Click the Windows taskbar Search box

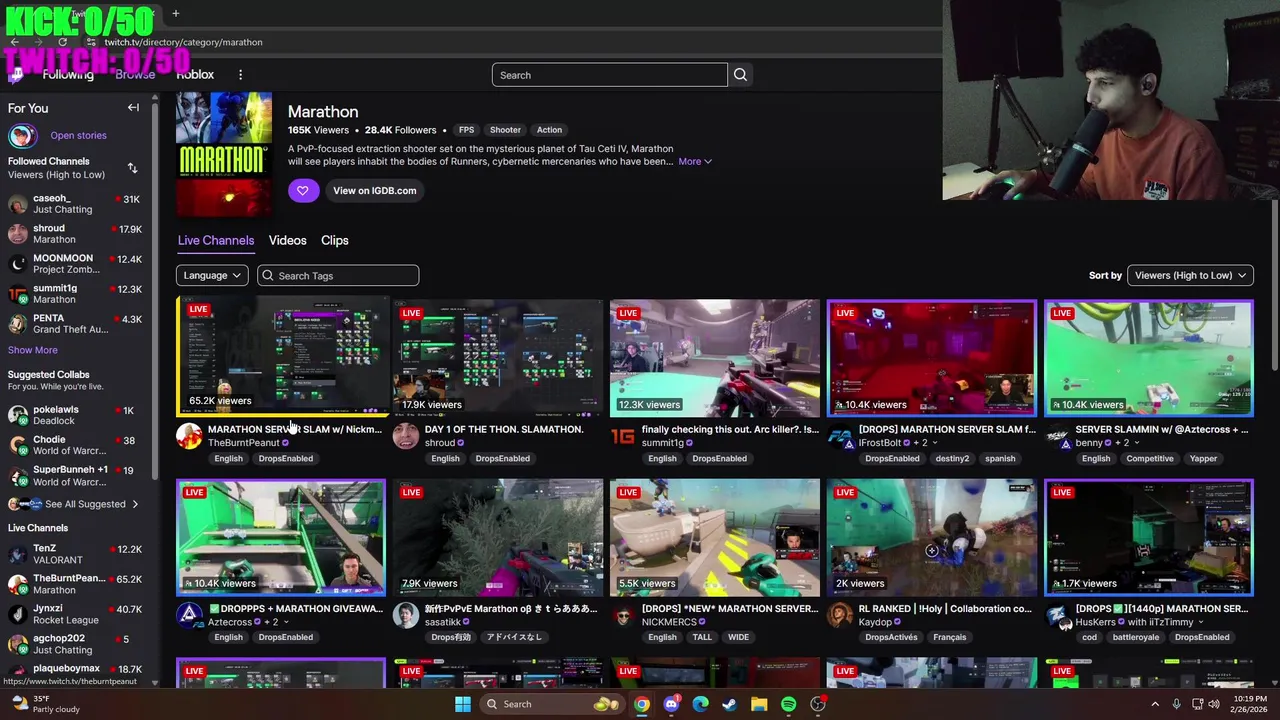pos(550,704)
